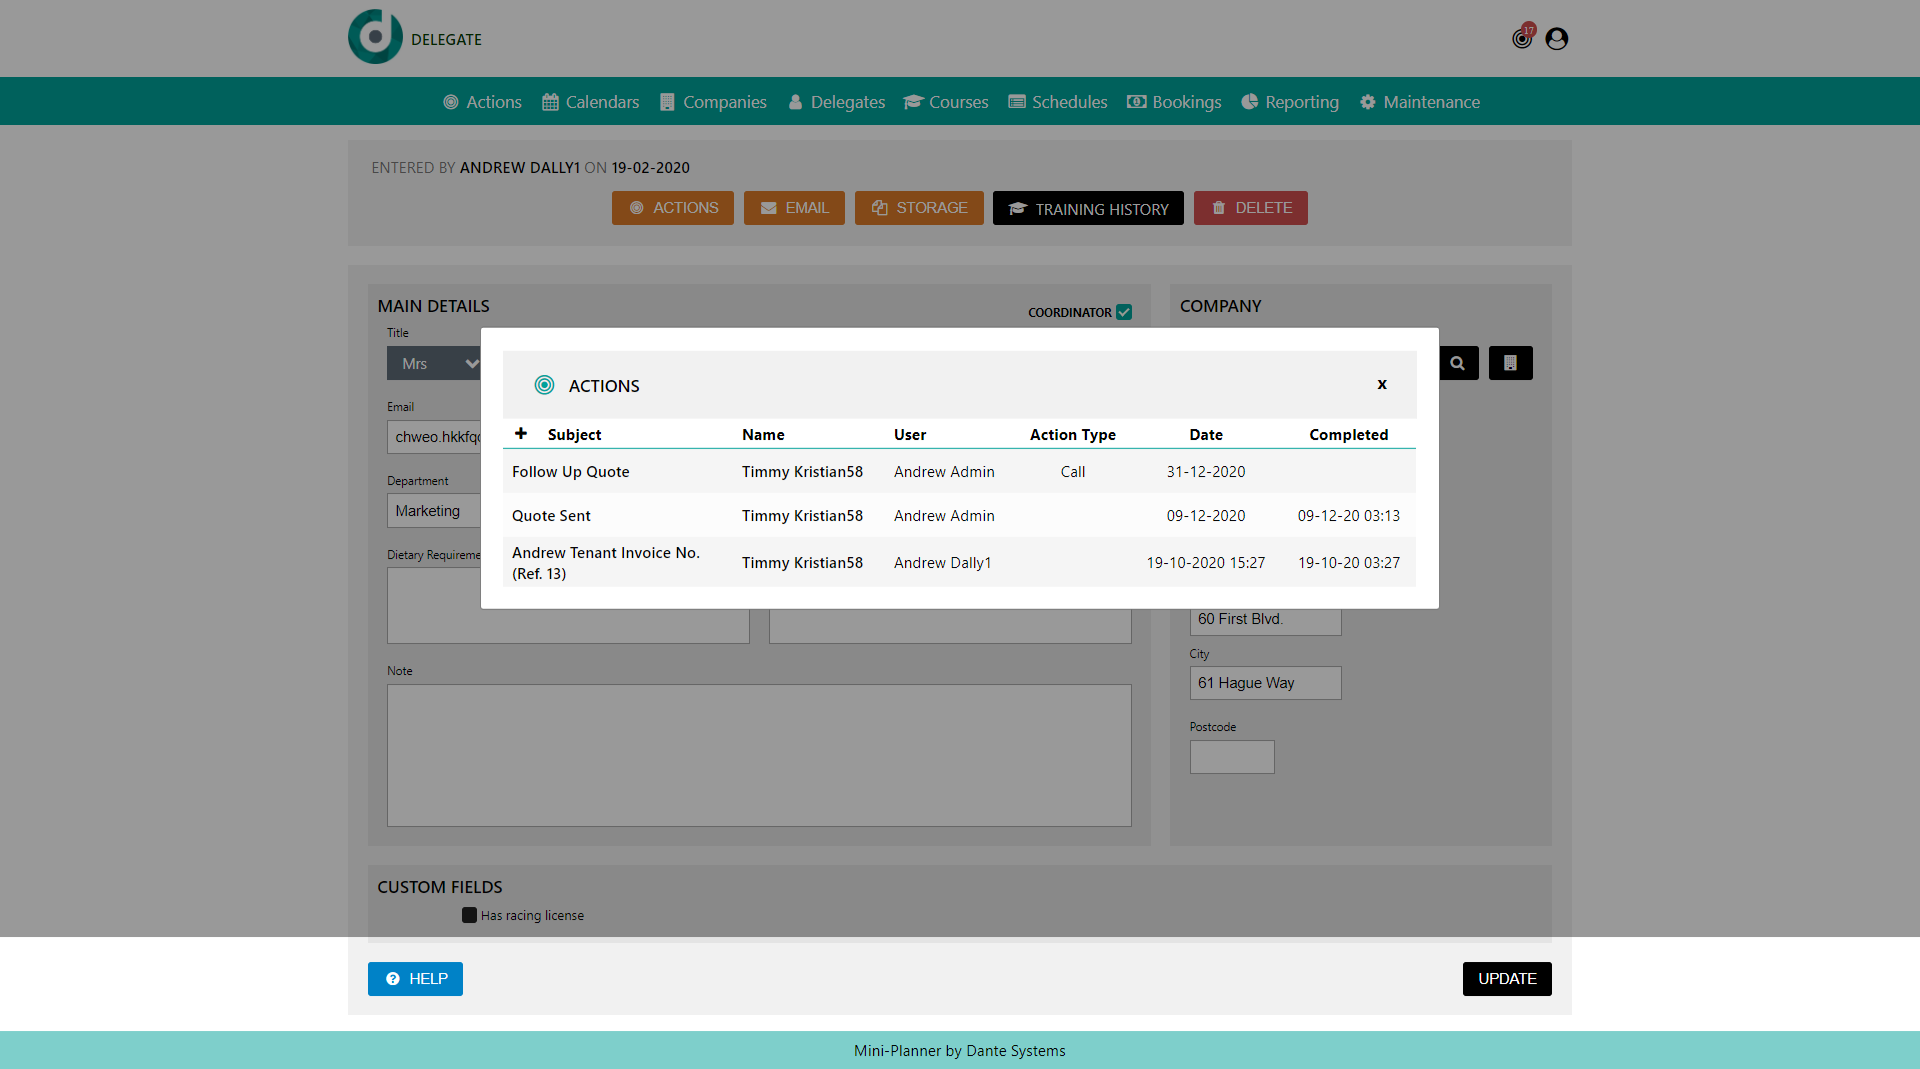Screen dimensions: 1920x1069
Task: Uncheck the COORDINATOR checkbox
Action: pos(1124,312)
